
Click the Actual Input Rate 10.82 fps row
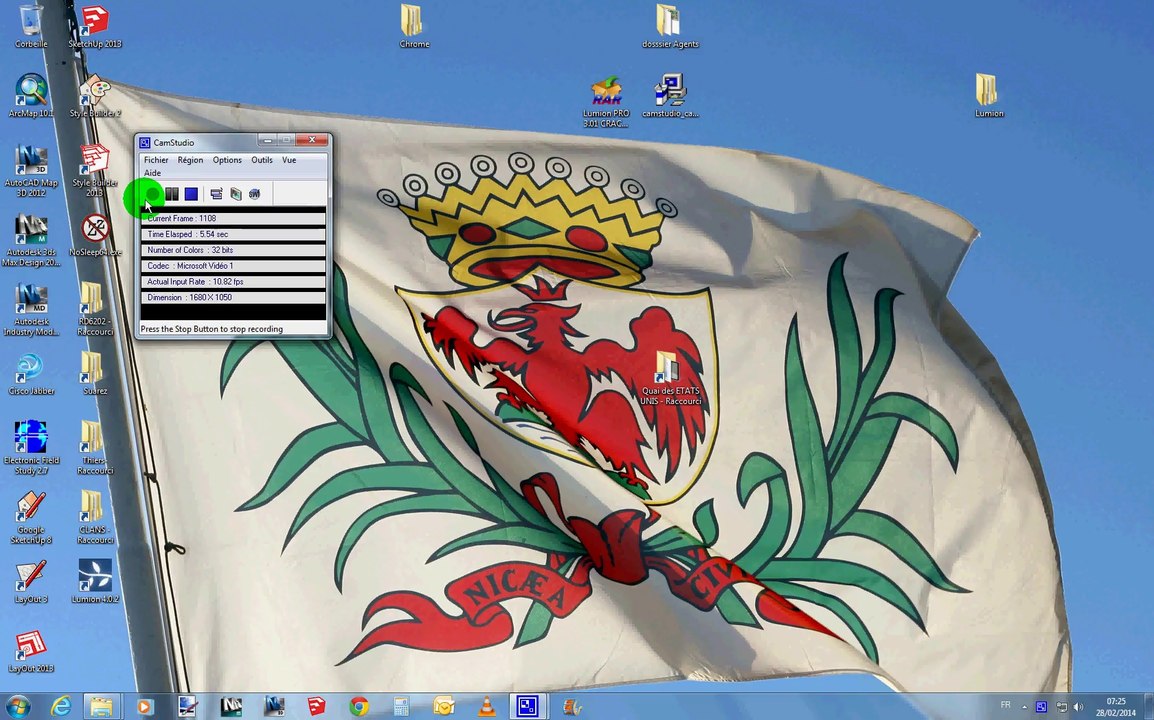click(233, 282)
